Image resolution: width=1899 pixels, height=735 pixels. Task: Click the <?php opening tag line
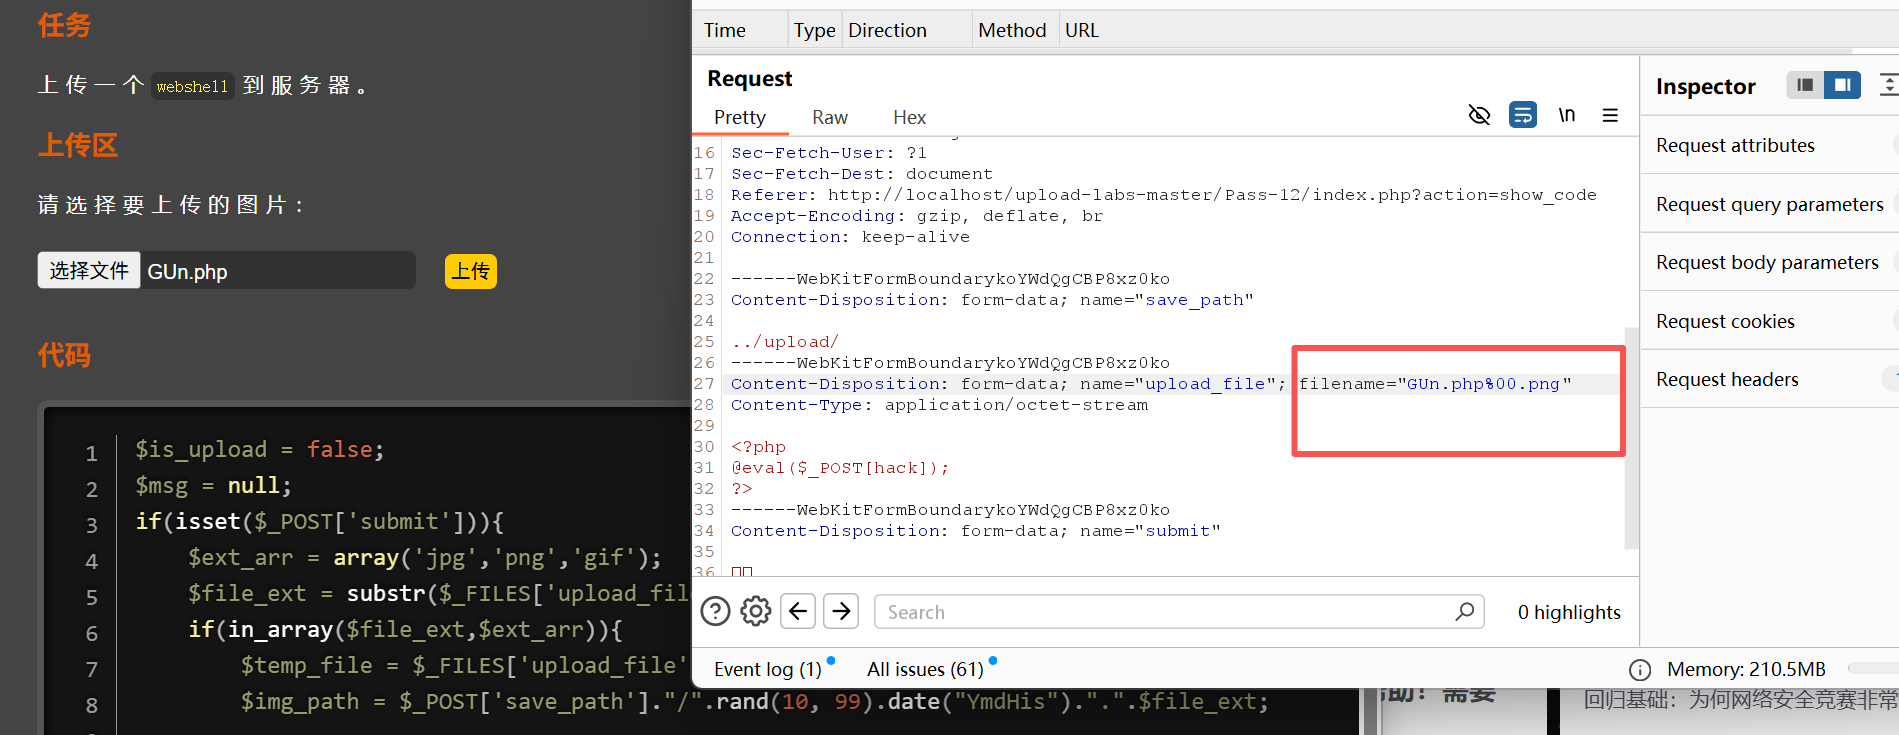coord(758,447)
